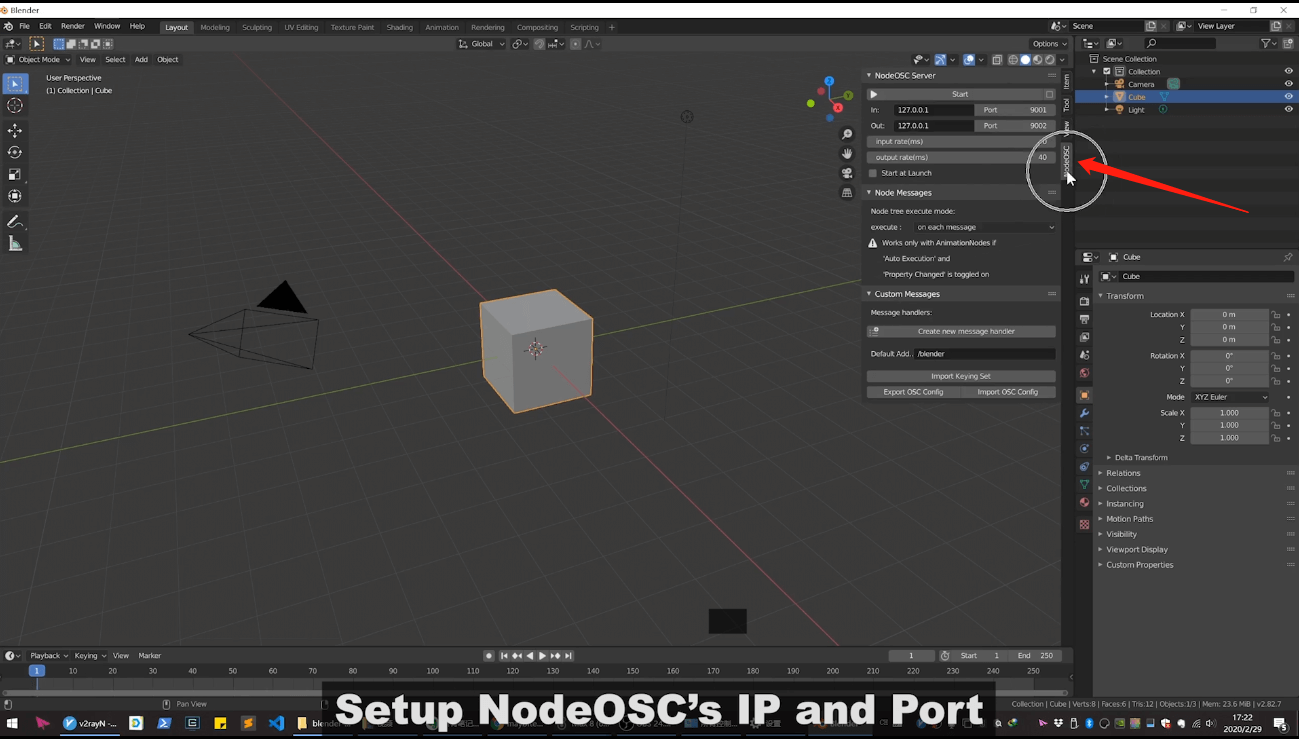Viewport: 1299px width, 739px height.
Task: Expand the Relations panel
Action: [1122, 473]
